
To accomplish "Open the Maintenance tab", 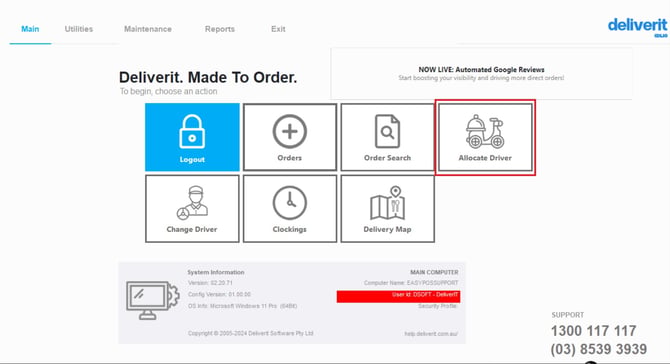I will 148,29.
